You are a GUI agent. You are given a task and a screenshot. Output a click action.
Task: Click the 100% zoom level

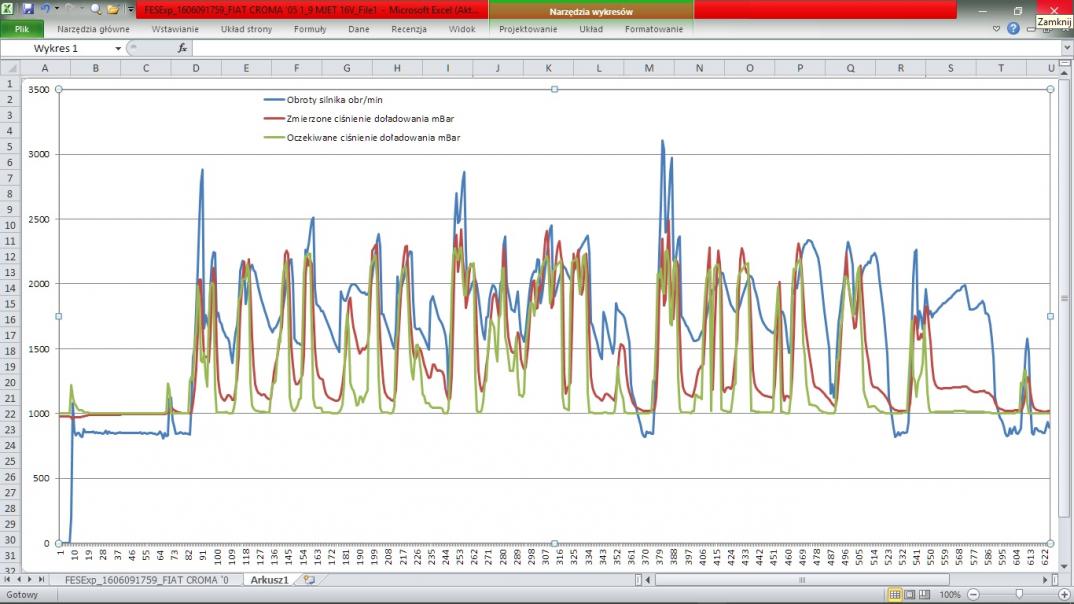[x=949, y=594]
